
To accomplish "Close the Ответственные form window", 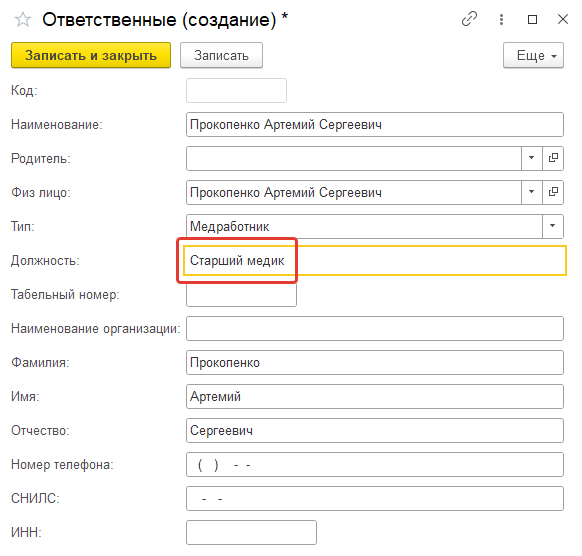I will pos(563,19).
